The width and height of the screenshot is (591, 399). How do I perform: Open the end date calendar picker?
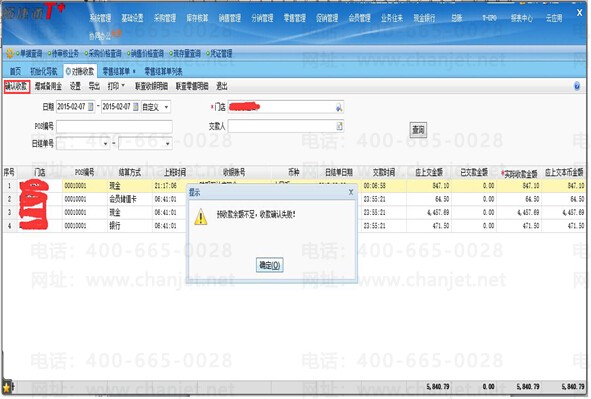[x=136, y=107]
